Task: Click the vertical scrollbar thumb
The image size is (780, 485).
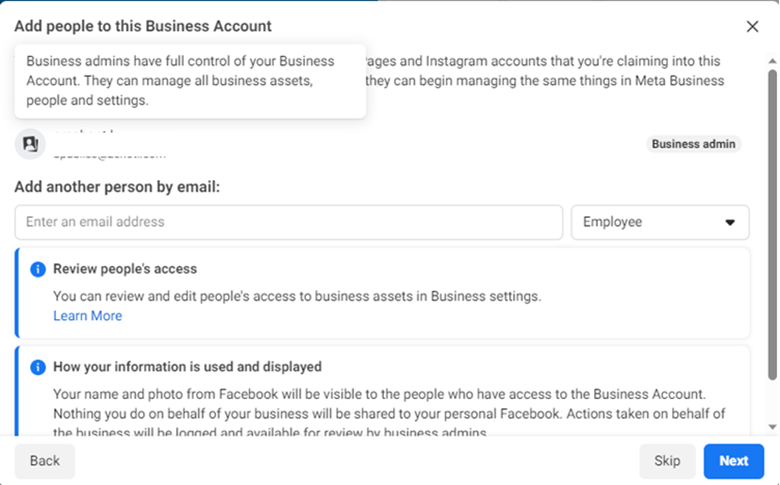Action: coord(772,225)
